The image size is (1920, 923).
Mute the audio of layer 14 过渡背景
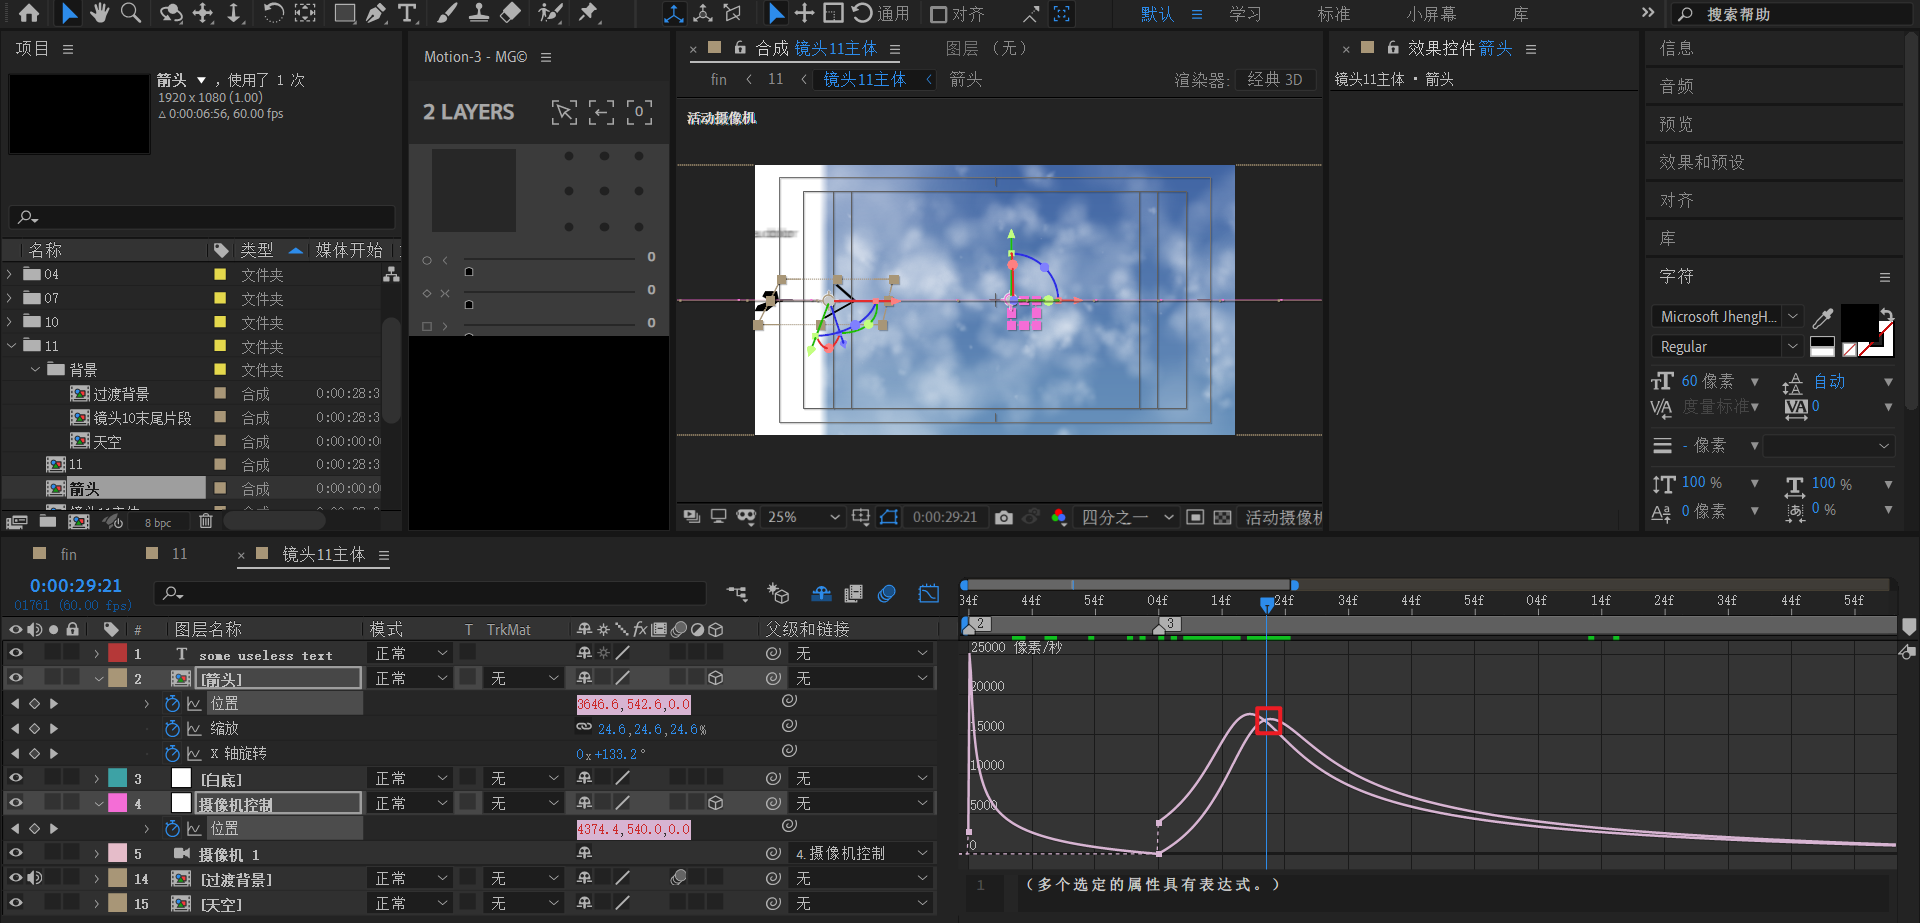(34, 878)
